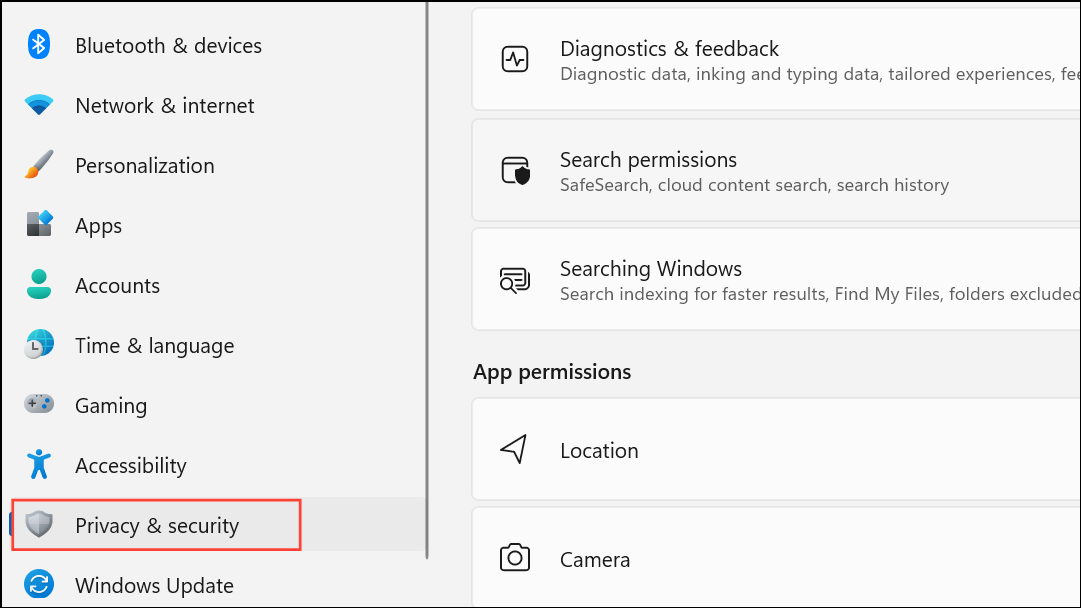Click the Diagnostics & feedback heartbeat icon
1081x608 pixels.
(x=515, y=60)
